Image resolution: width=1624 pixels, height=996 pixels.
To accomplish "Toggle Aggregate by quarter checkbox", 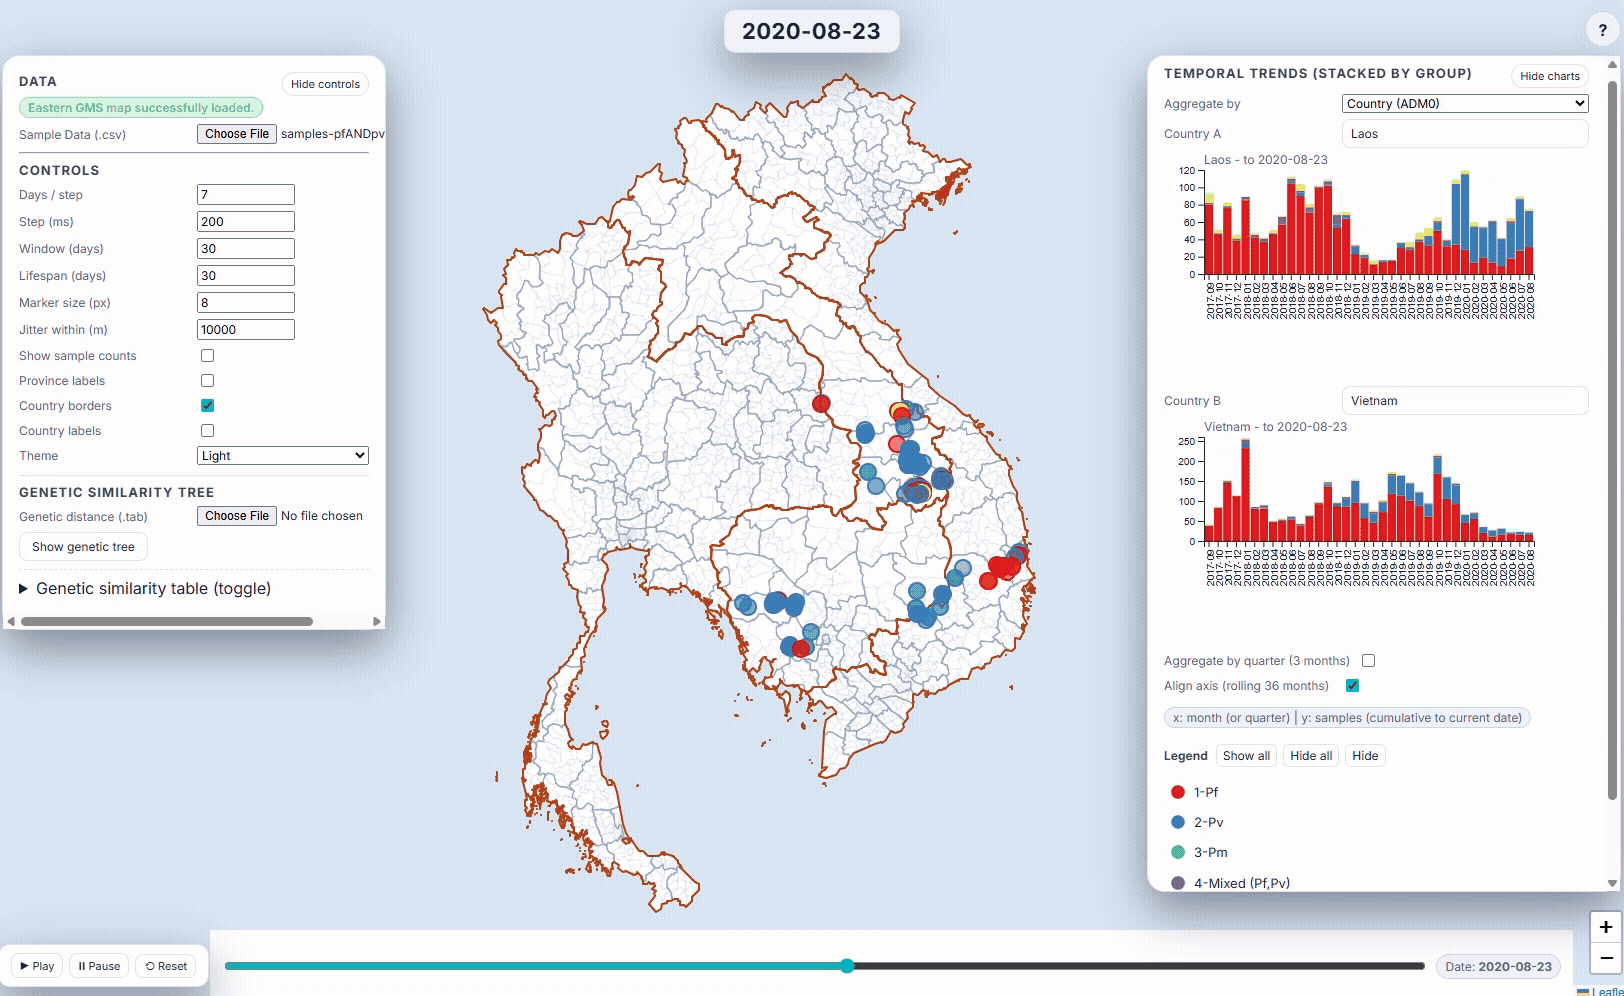I will (1368, 661).
